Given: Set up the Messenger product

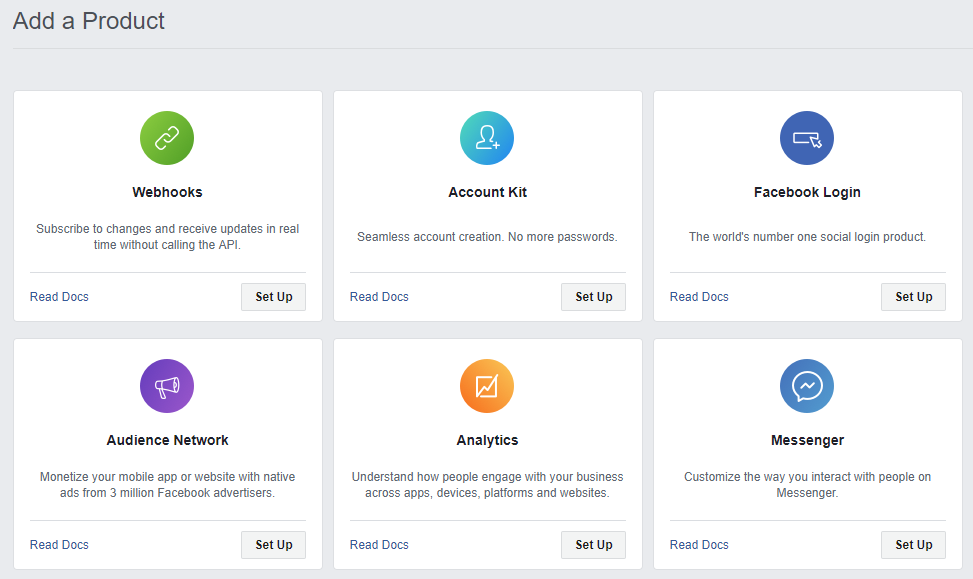Looking at the screenshot, I should pyautogui.click(x=913, y=545).
